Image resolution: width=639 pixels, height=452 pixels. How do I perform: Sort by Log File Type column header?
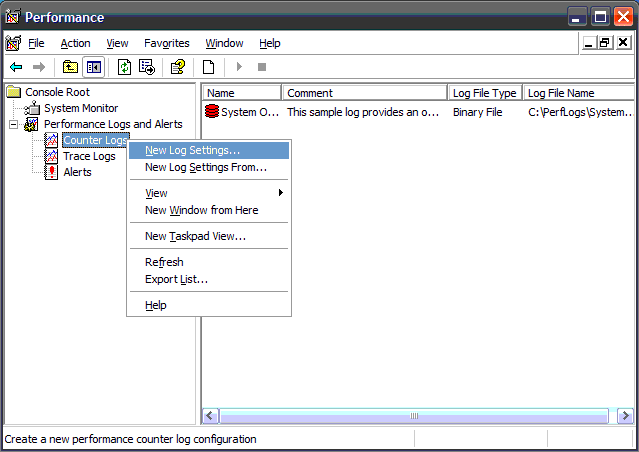pos(485,93)
